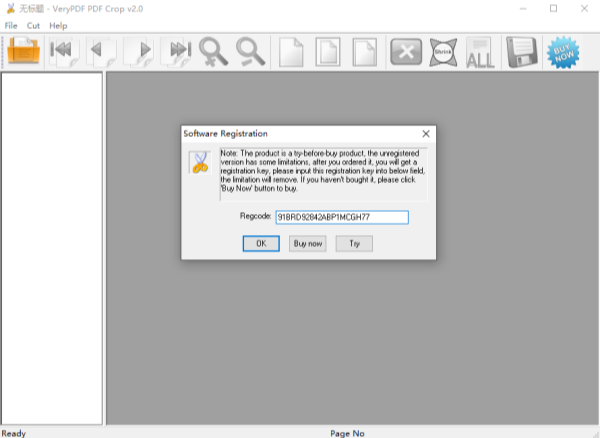Select the third page layout icon
The height and width of the screenshot is (438, 600).
[365, 52]
